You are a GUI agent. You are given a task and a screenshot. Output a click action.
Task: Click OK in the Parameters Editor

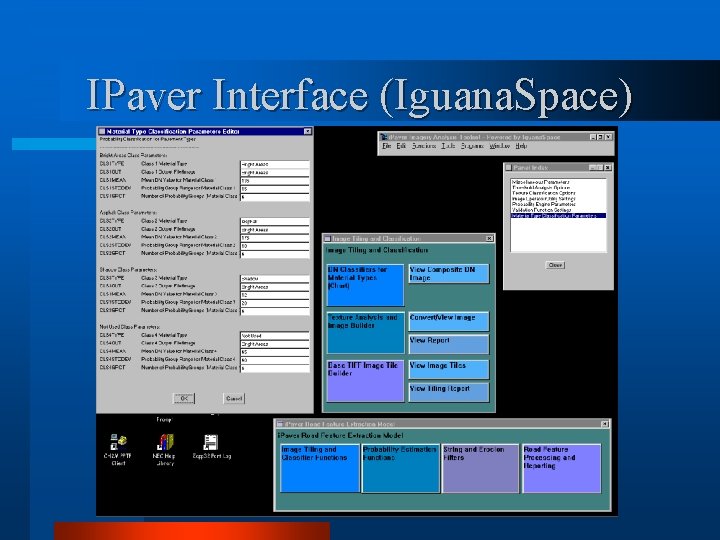pyautogui.click(x=184, y=399)
